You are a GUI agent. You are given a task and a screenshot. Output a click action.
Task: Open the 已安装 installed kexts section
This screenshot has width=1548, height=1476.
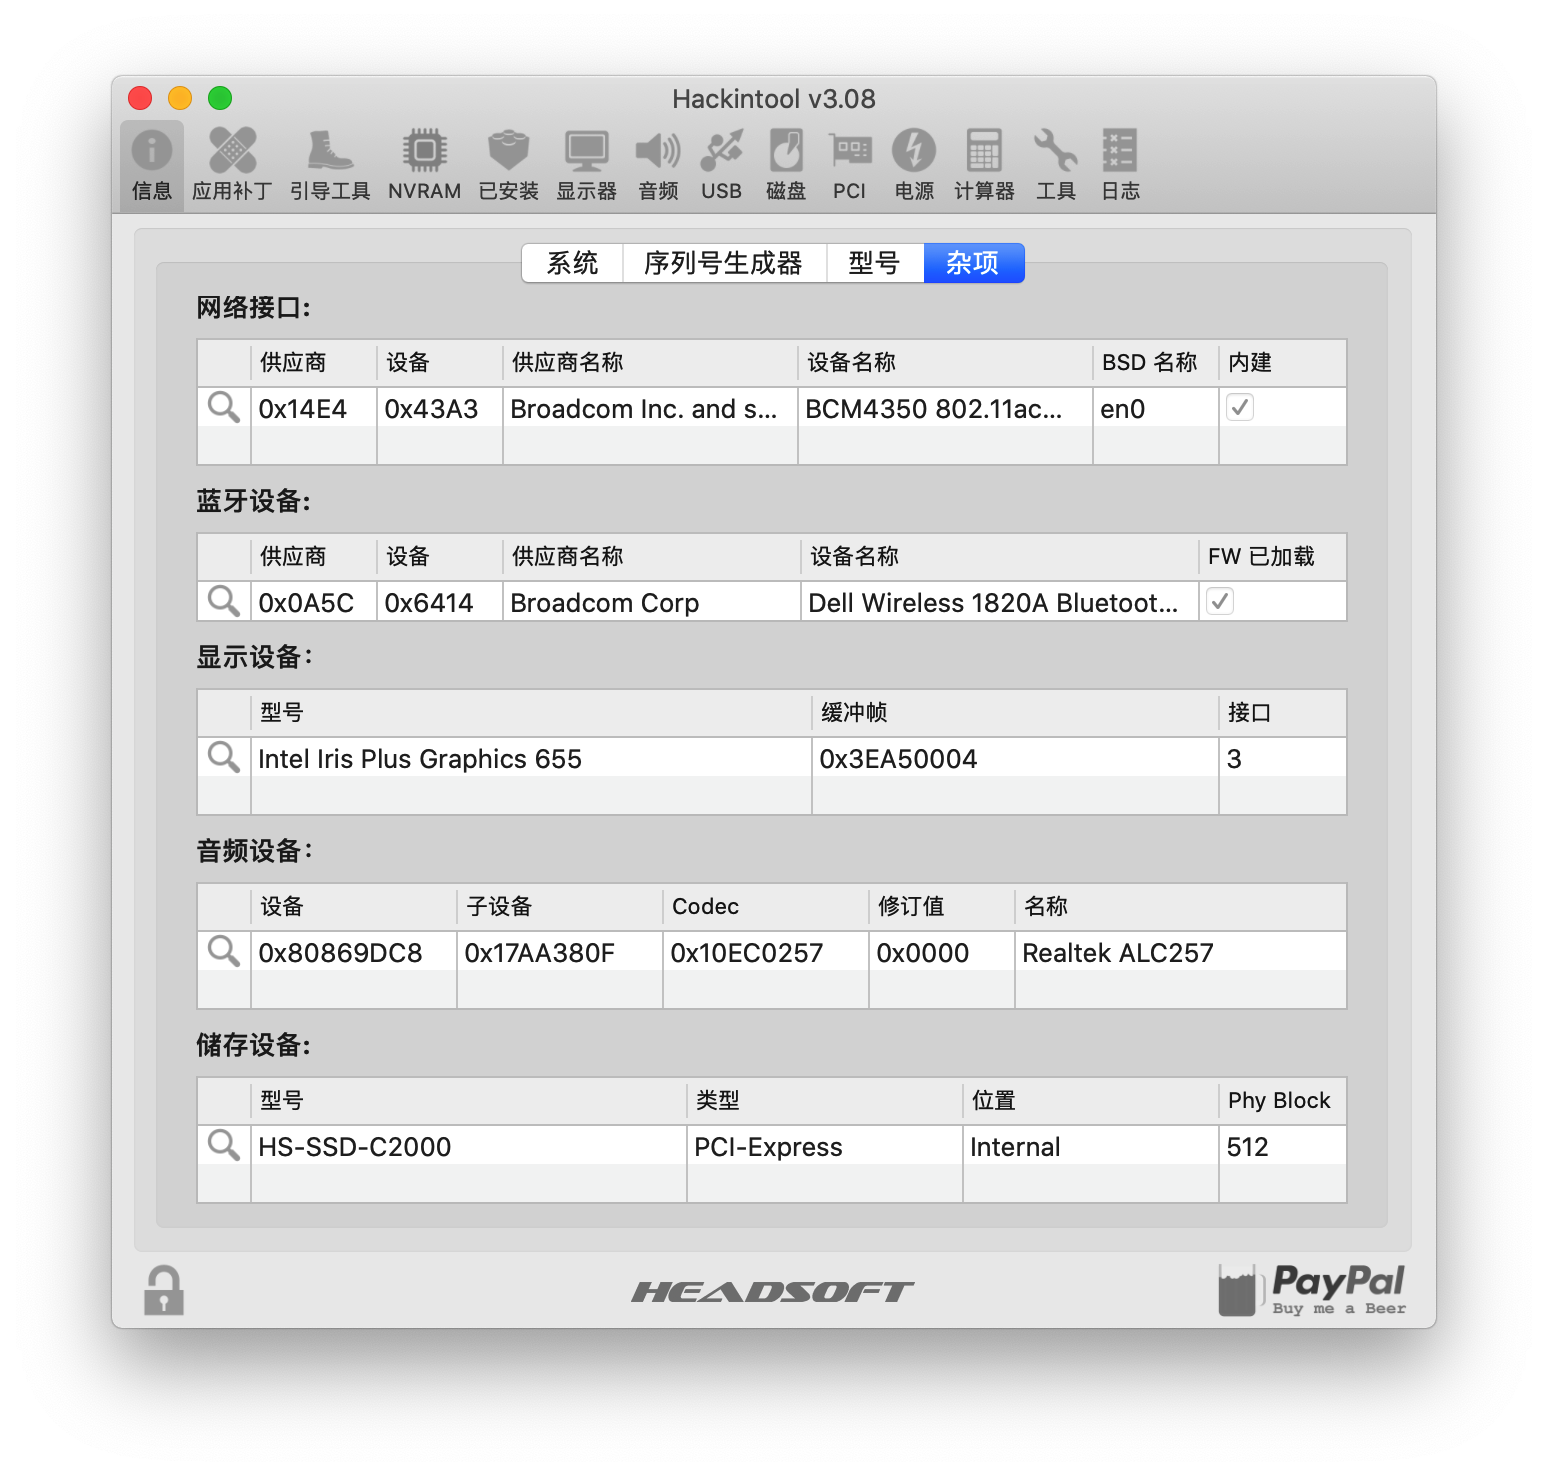pyautogui.click(x=508, y=165)
